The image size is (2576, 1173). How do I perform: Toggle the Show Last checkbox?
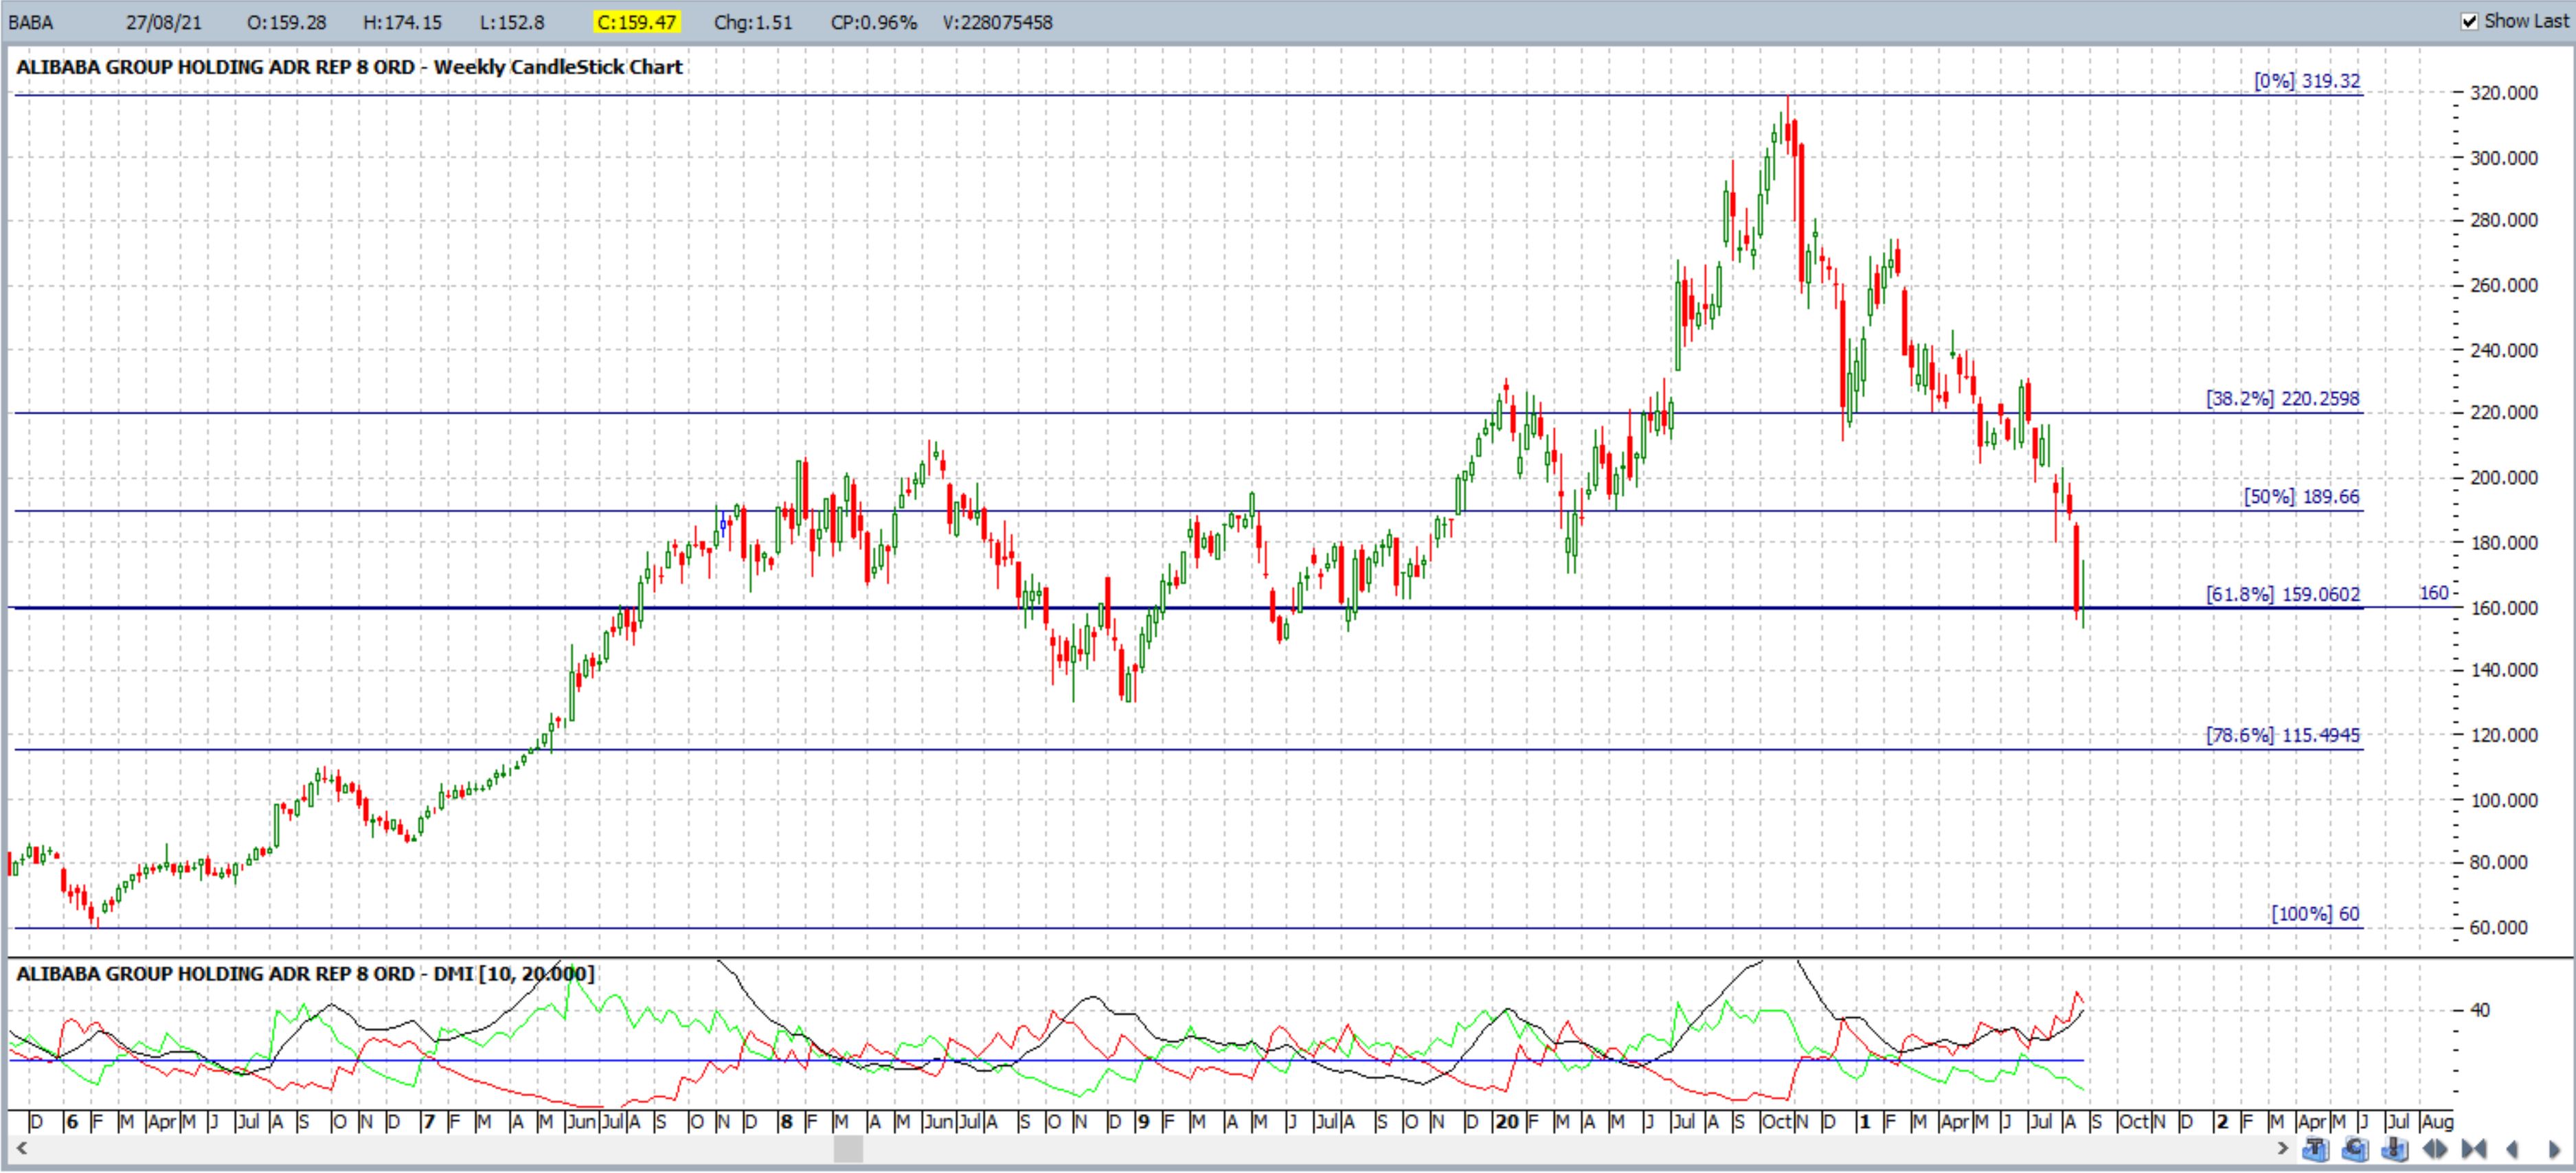pyautogui.click(x=2469, y=21)
